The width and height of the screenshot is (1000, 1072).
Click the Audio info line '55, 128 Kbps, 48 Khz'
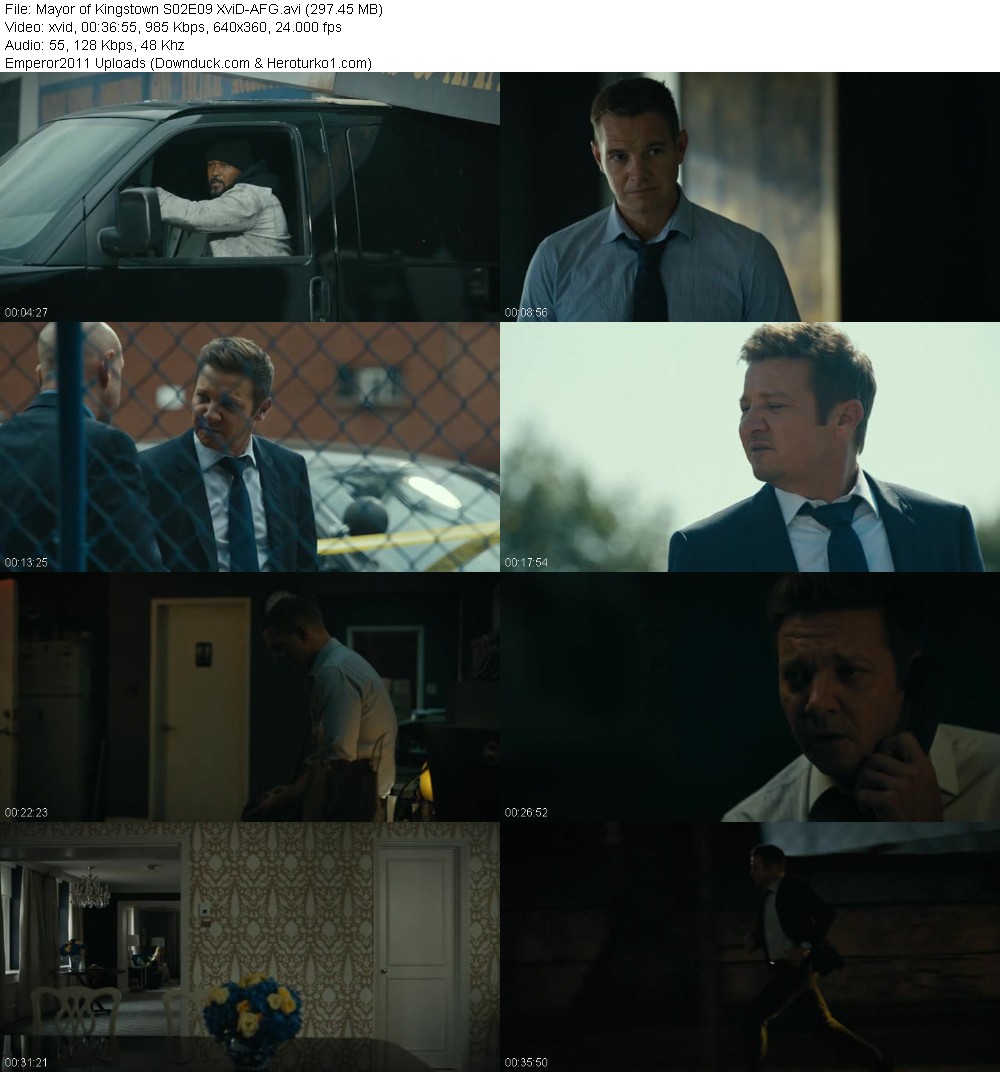(94, 45)
